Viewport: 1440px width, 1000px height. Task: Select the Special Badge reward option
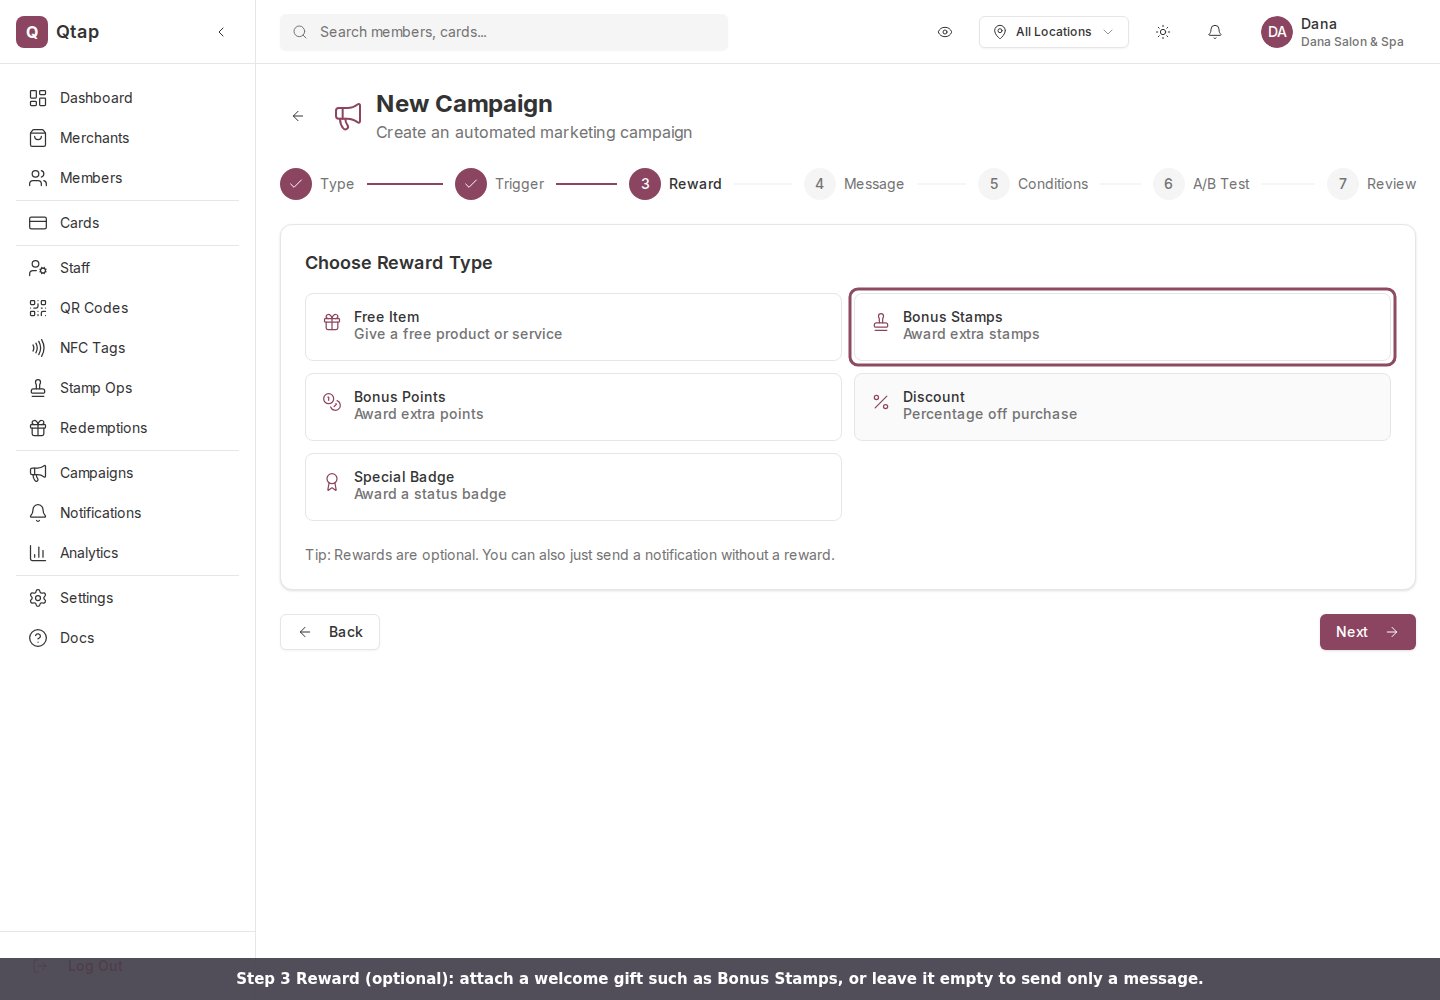[x=573, y=487]
